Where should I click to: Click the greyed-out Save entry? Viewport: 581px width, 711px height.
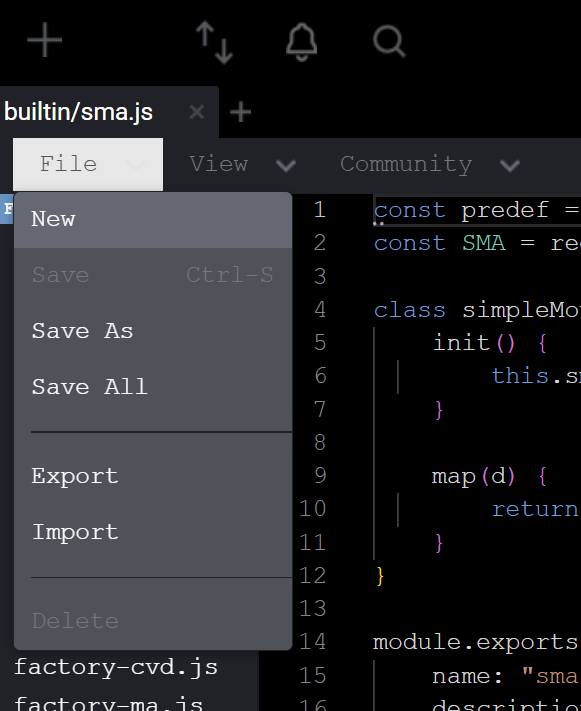point(153,275)
